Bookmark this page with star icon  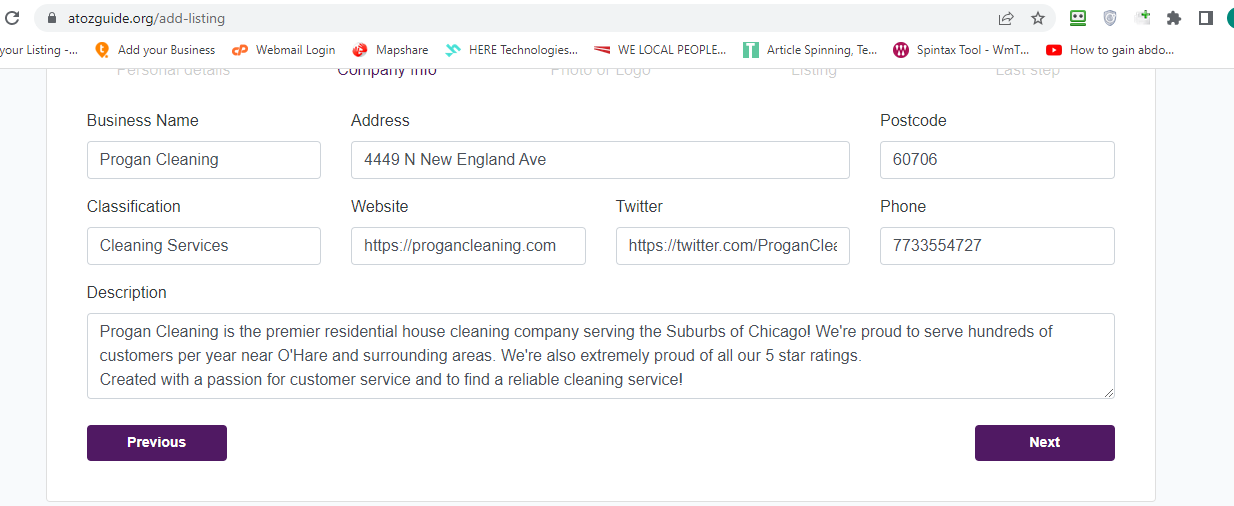(x=1038, y=18)
